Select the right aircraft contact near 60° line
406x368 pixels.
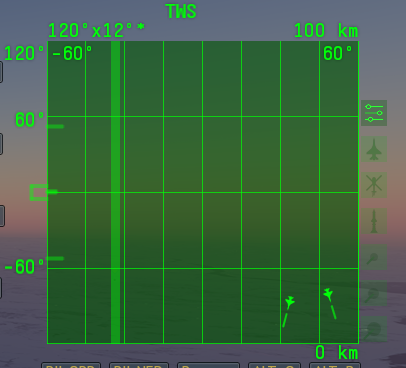(328, 295)
